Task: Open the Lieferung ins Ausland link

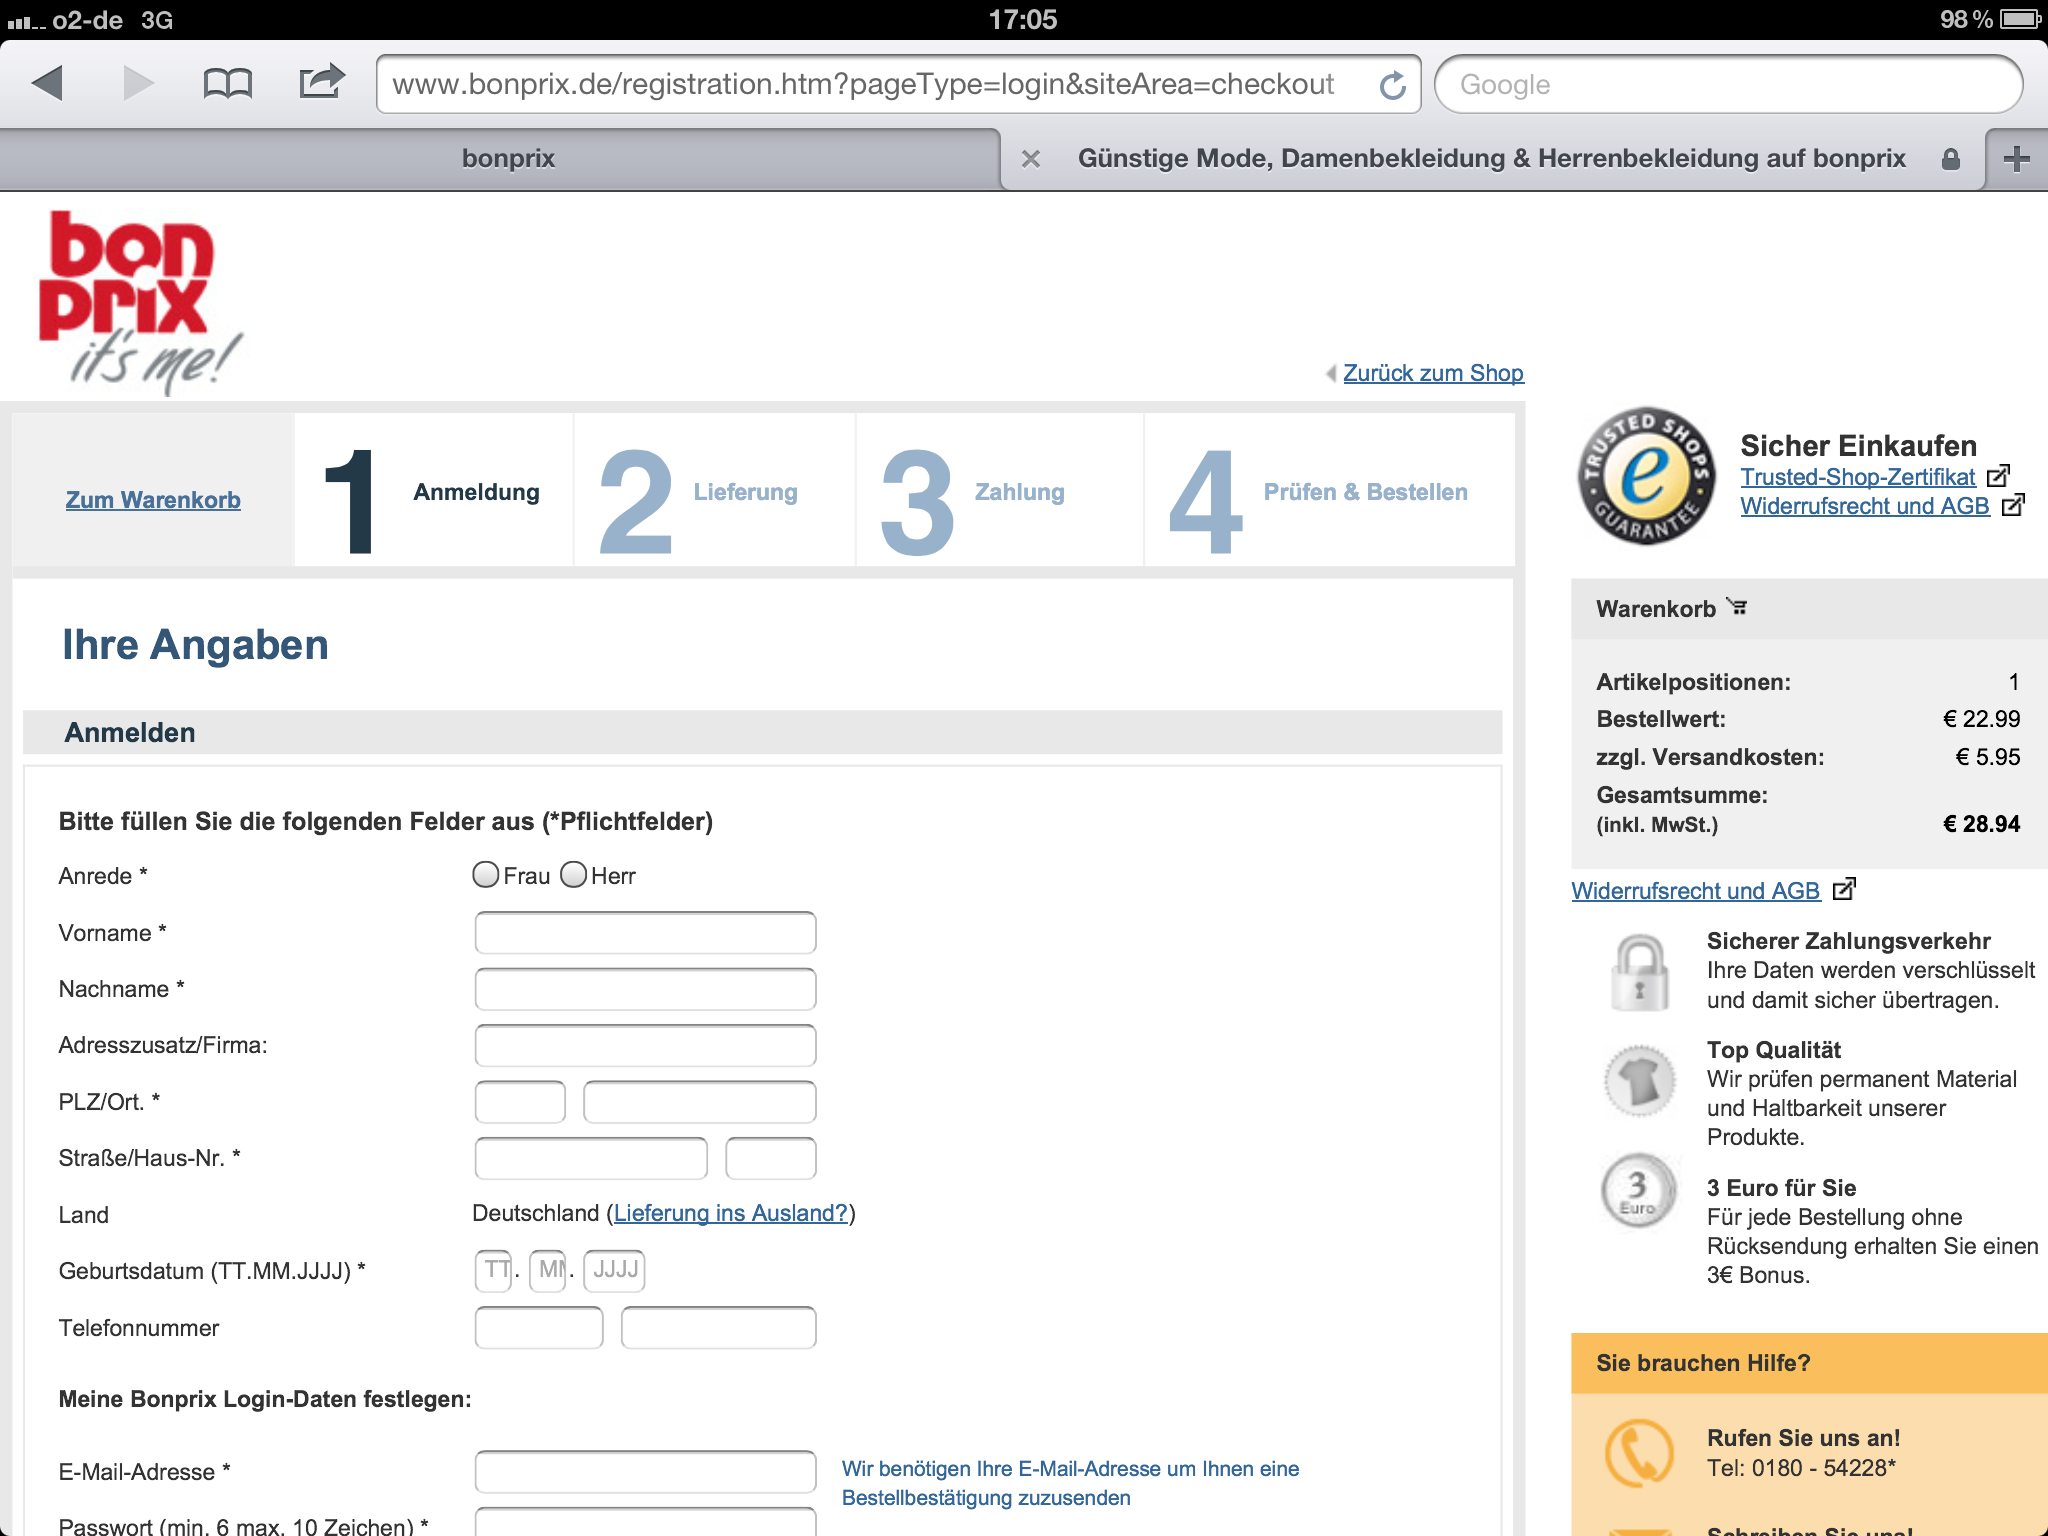Action: 730,1213
